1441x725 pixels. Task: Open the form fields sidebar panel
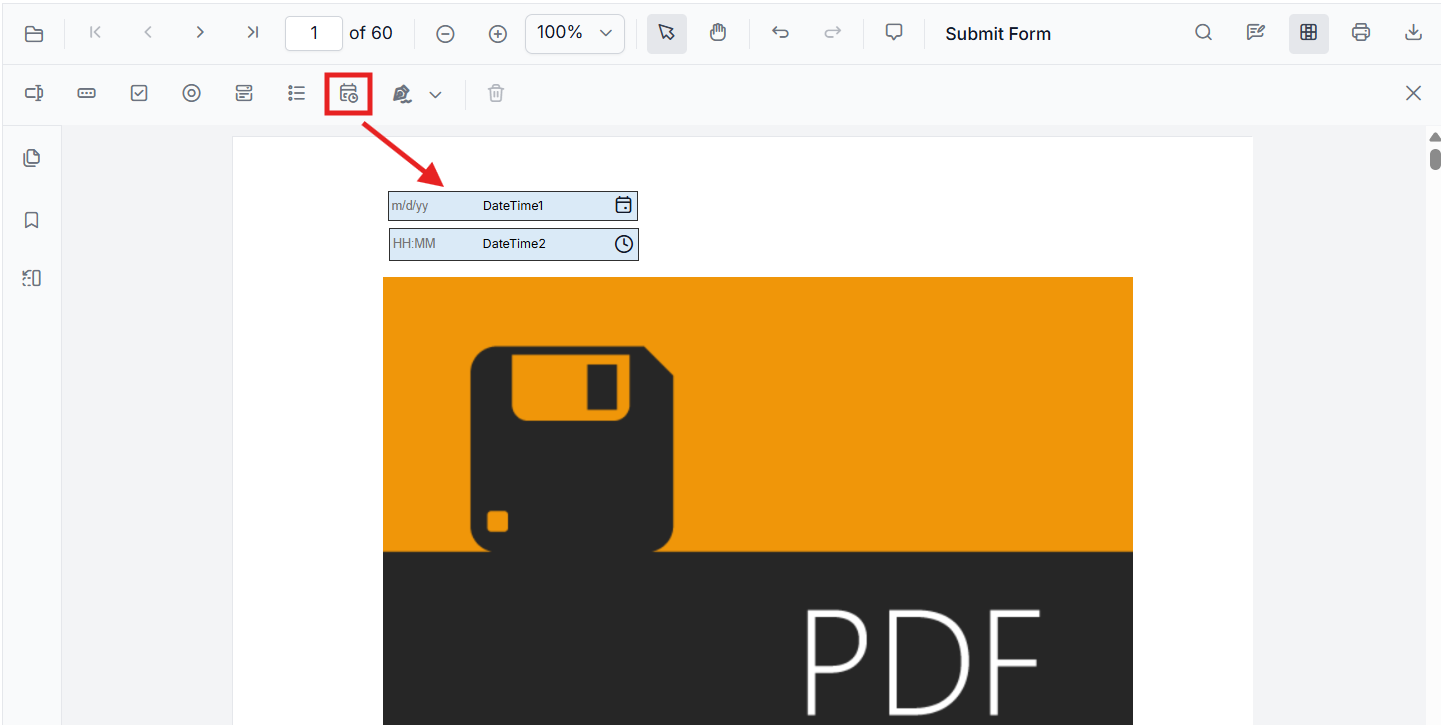[x=32, y=278]
